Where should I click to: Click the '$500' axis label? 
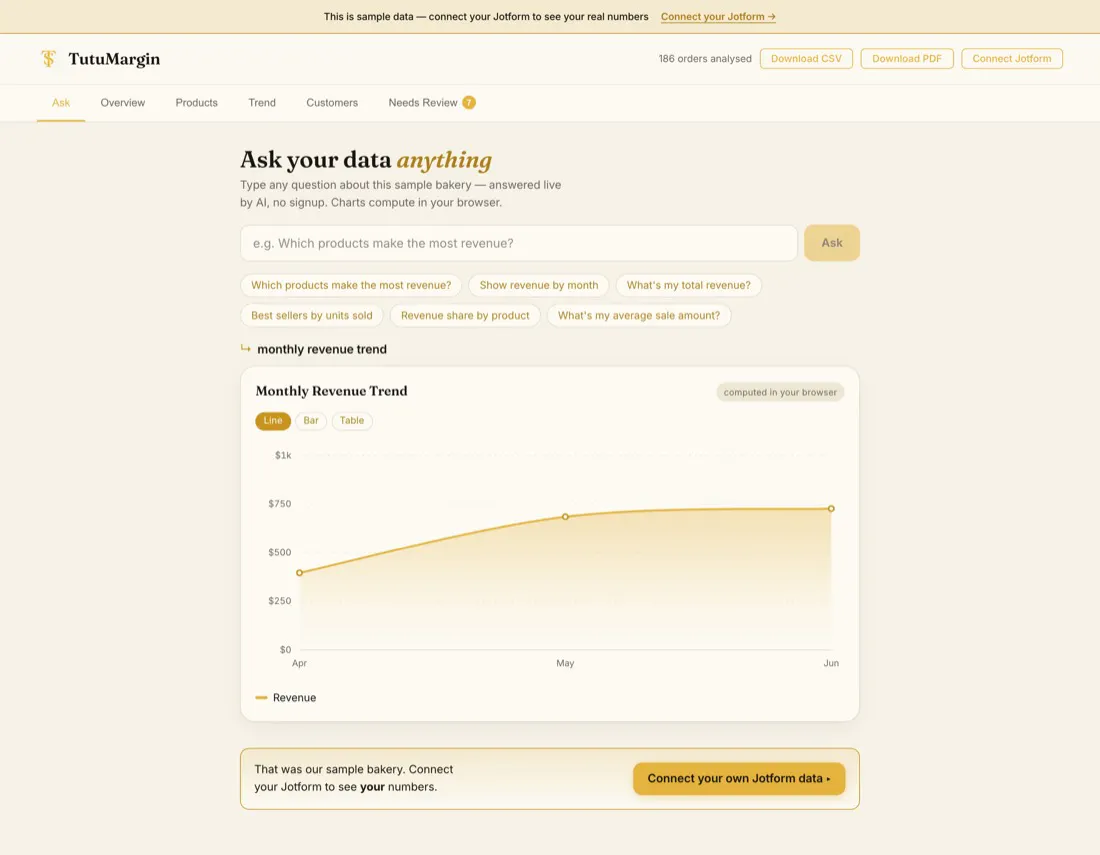(279, 552)
